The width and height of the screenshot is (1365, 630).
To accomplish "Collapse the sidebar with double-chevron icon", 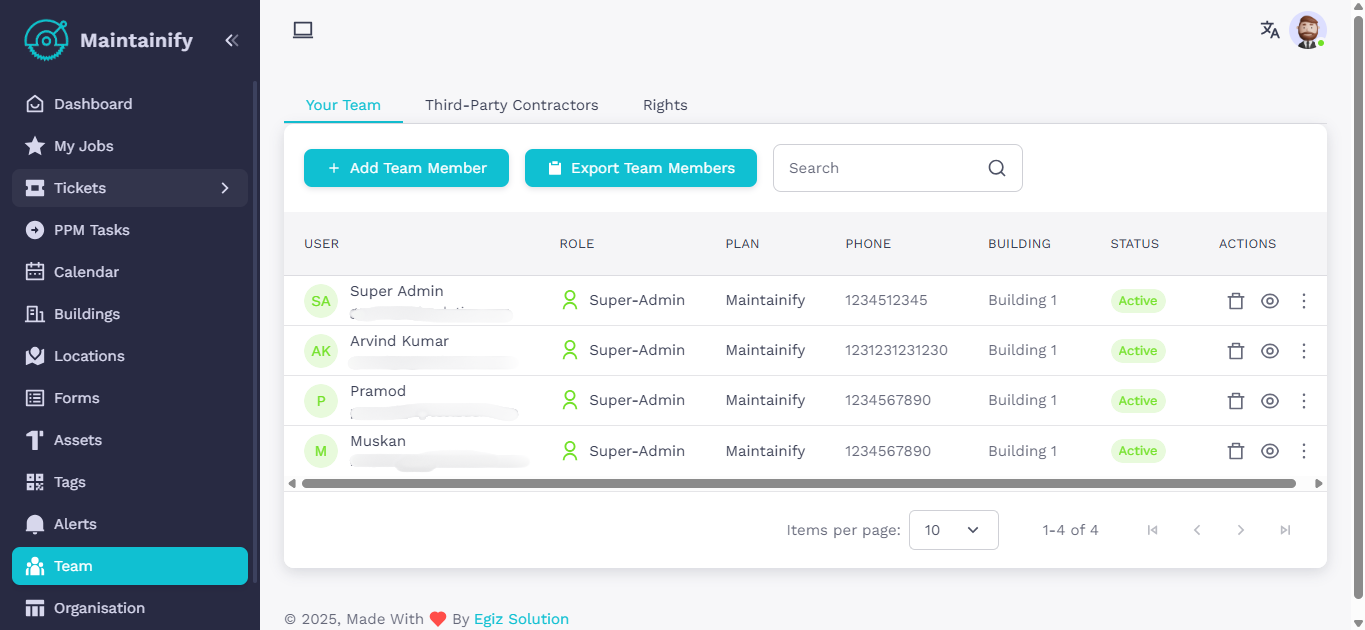I will (x=231, y=41).
